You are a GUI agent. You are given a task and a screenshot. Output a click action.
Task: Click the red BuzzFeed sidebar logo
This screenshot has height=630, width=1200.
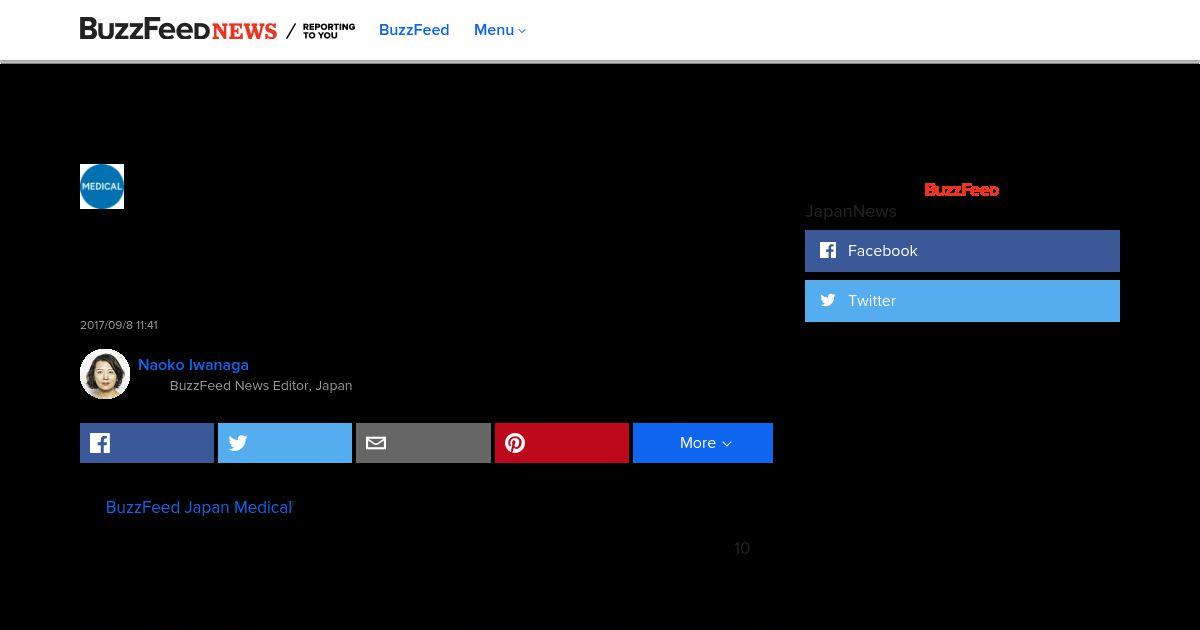tap(962, 189)
